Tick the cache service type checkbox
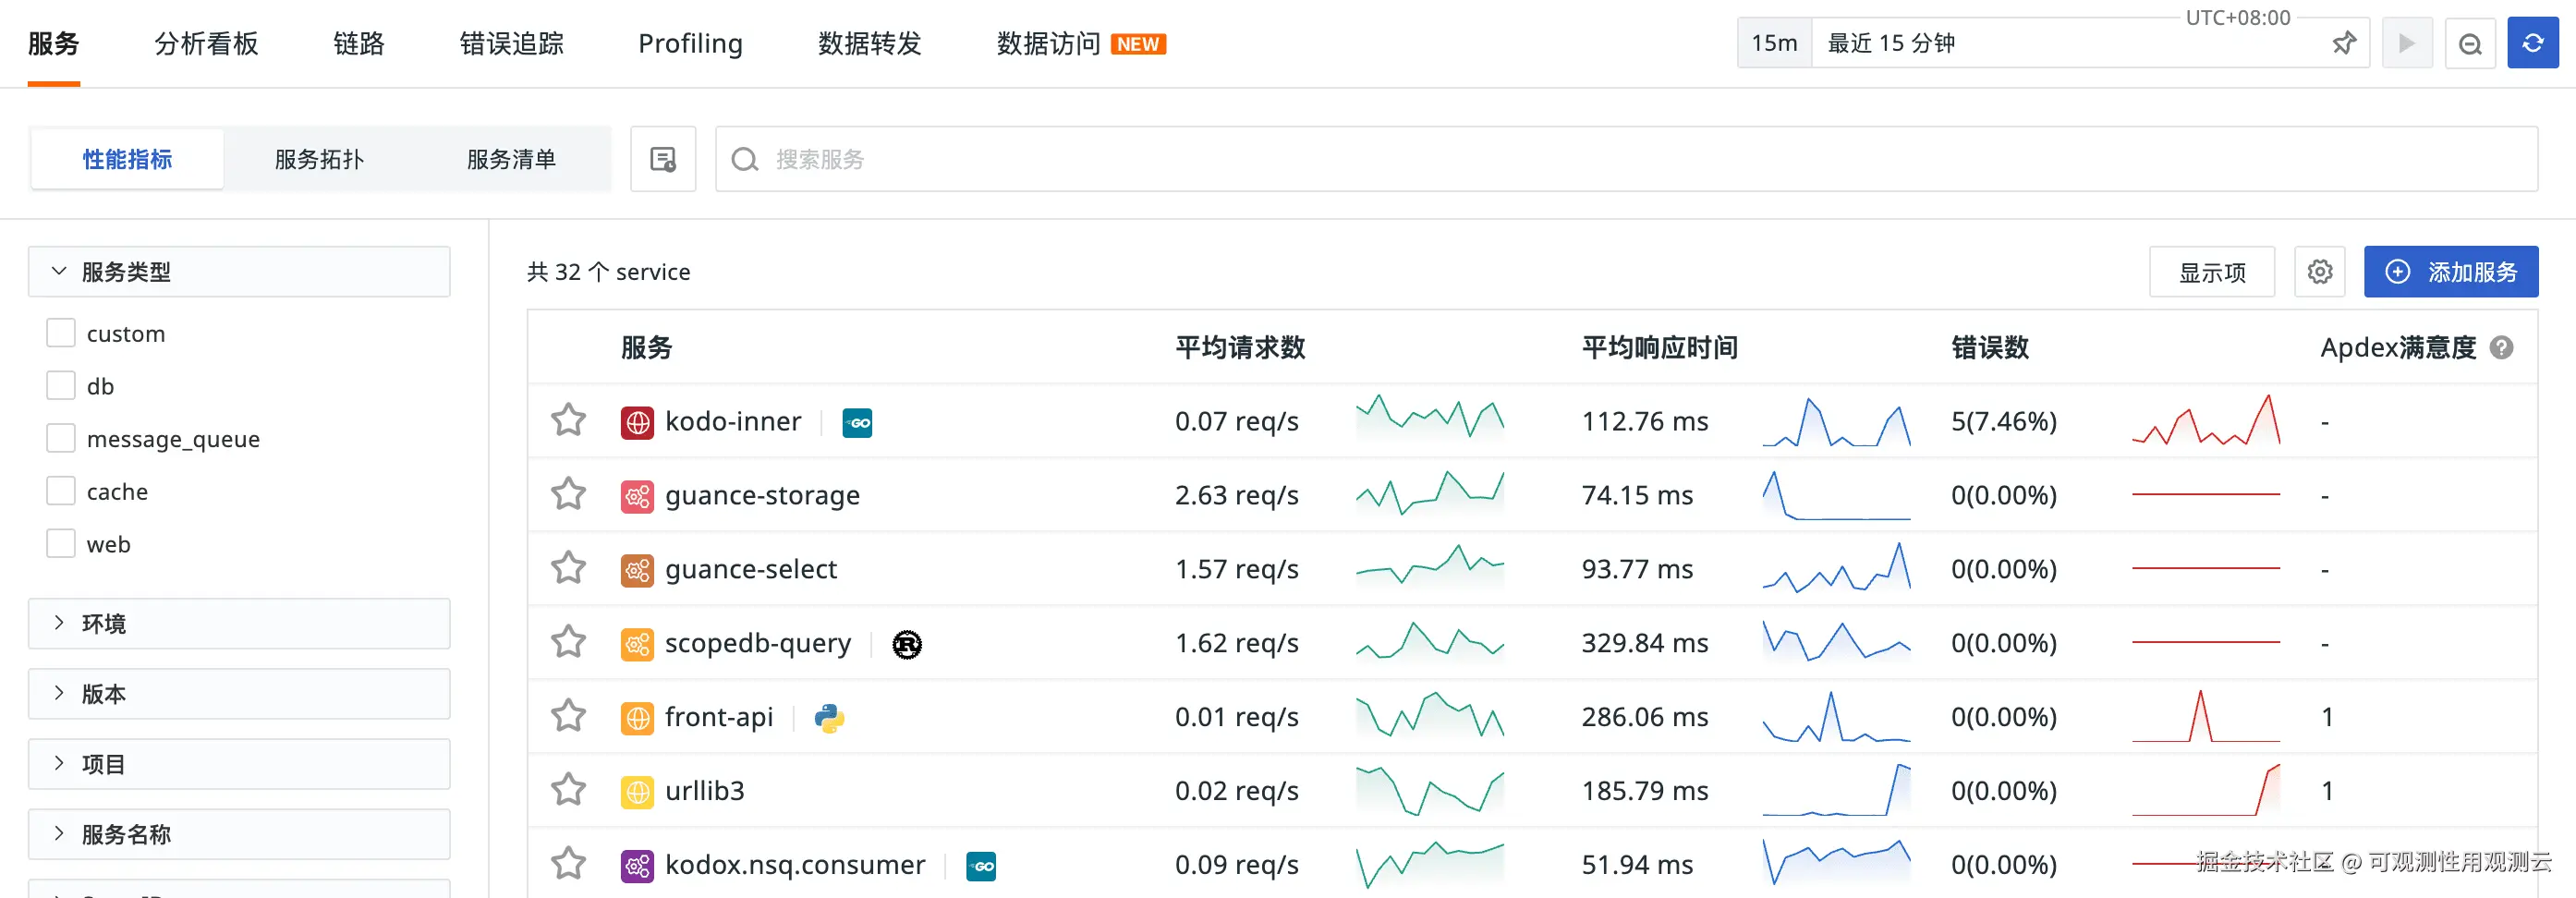The image size is (2576, 898). [61, 491]
